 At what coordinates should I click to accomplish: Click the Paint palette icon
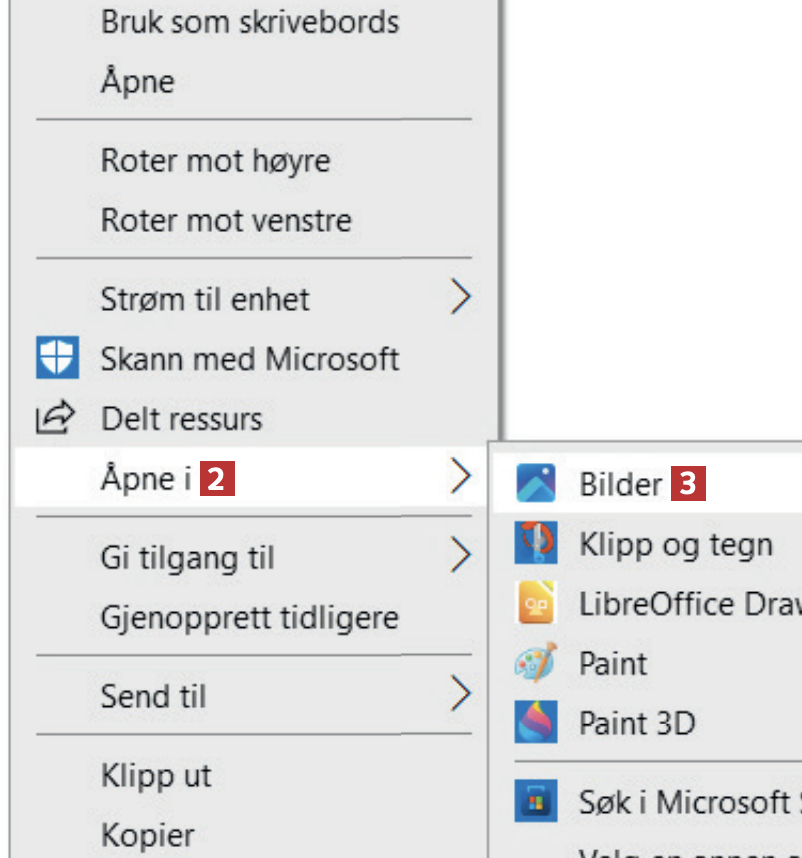tap(536, 663)
